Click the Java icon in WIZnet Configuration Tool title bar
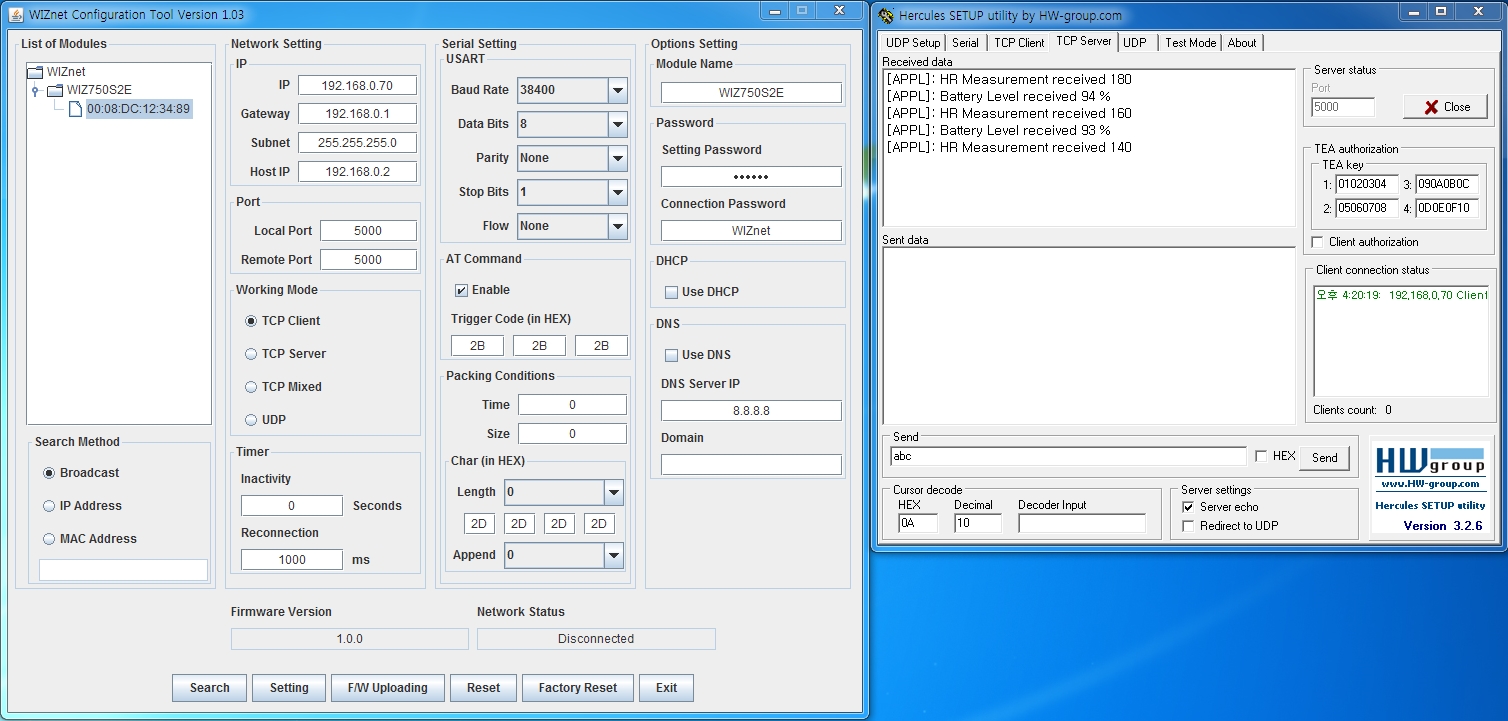1508x721 pixels. pyautogui.click(x=17, y=14)
